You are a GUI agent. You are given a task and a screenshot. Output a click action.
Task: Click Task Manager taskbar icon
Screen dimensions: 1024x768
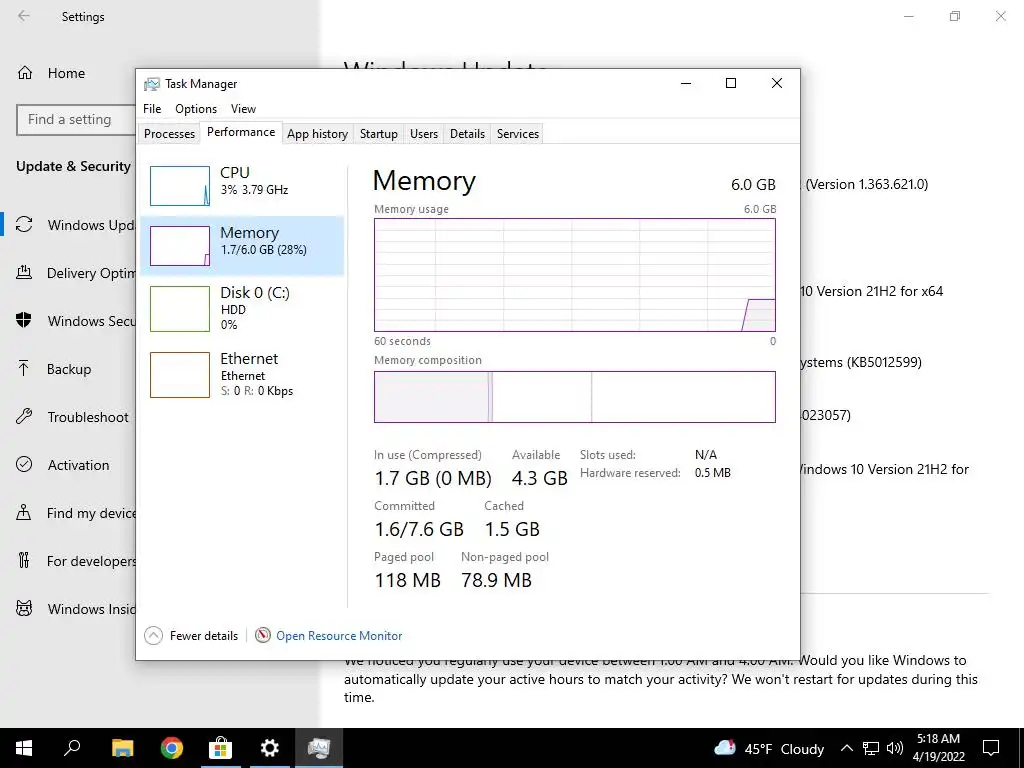pos(319,748)
